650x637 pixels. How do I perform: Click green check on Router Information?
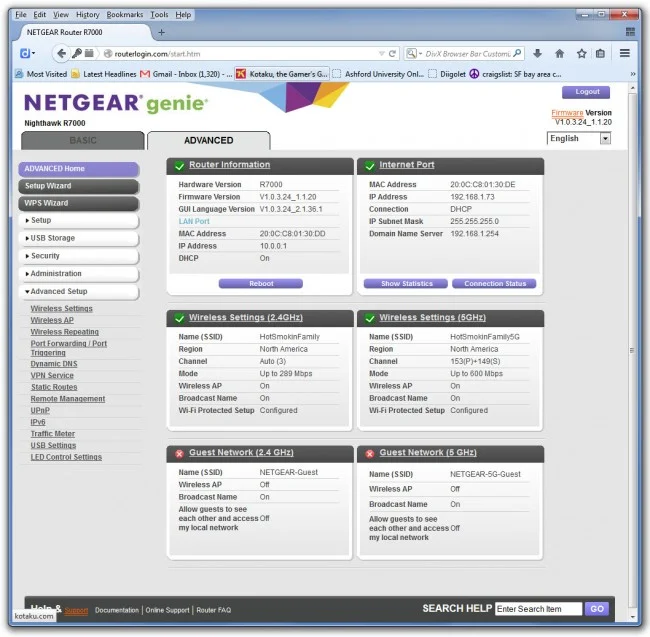(x=179, y=166)
